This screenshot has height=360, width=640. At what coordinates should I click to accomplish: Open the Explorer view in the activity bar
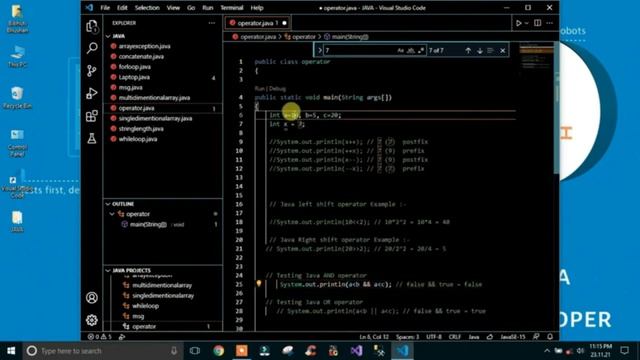92,26
